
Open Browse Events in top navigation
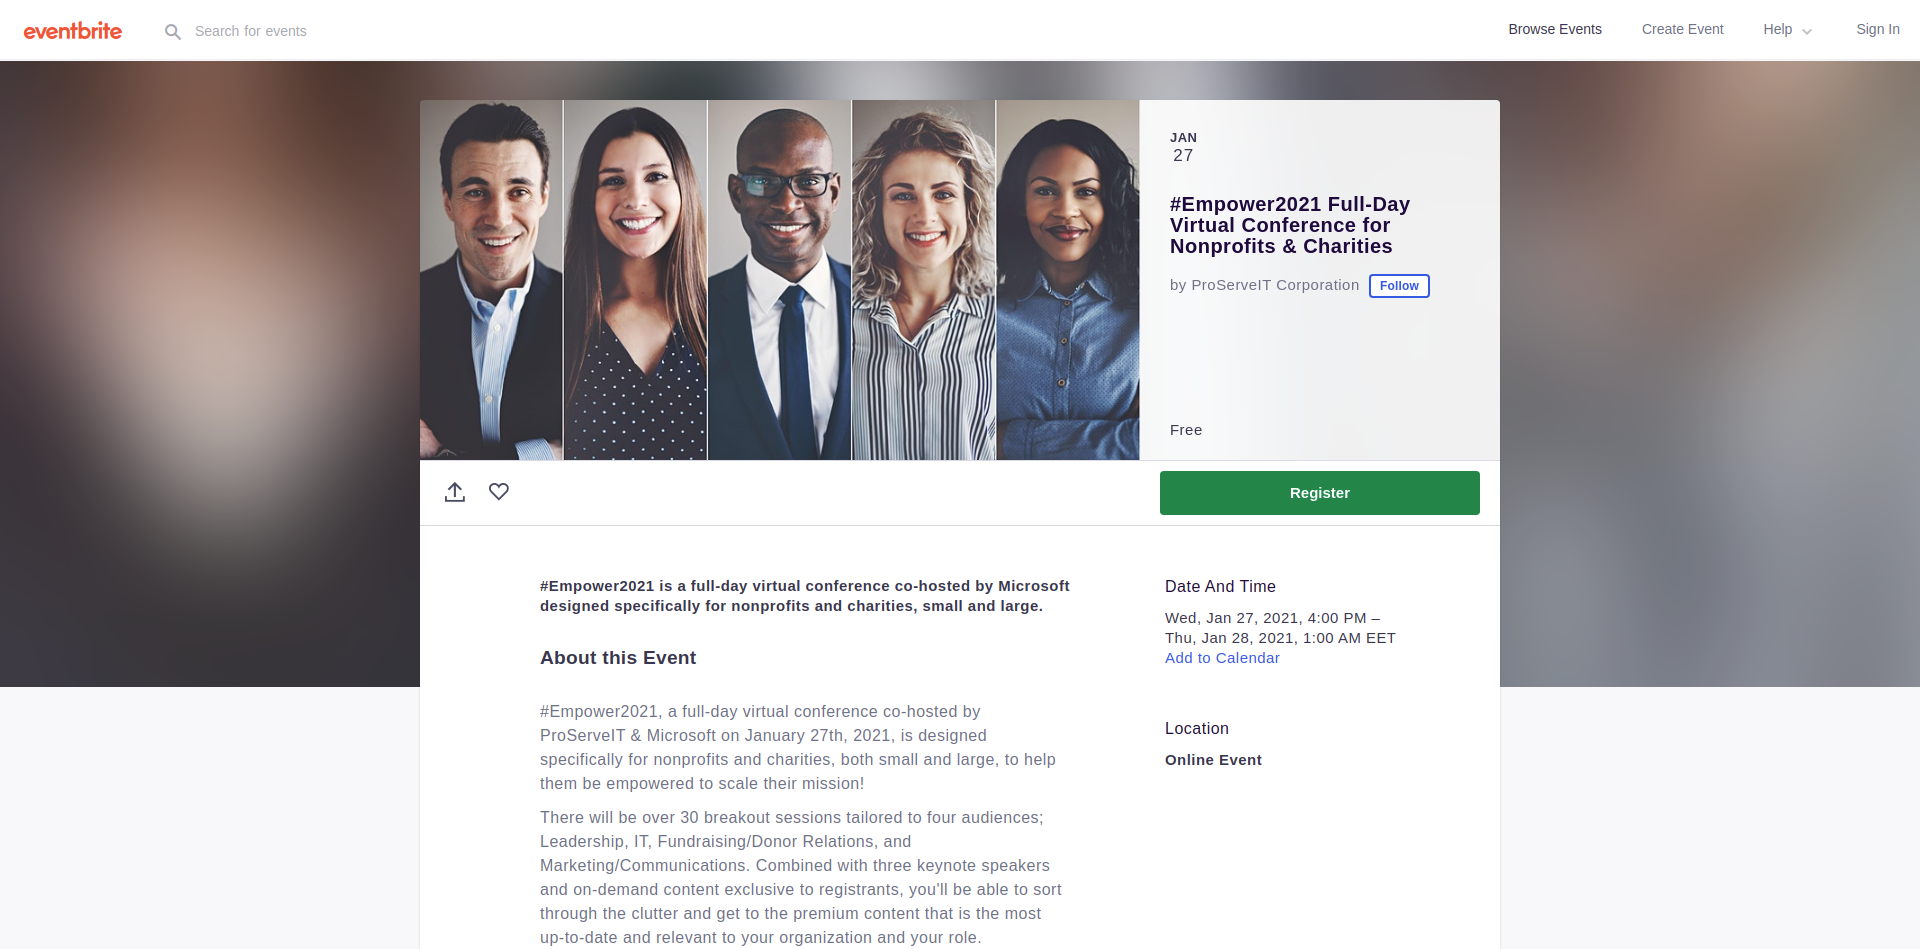[1555, 30]
